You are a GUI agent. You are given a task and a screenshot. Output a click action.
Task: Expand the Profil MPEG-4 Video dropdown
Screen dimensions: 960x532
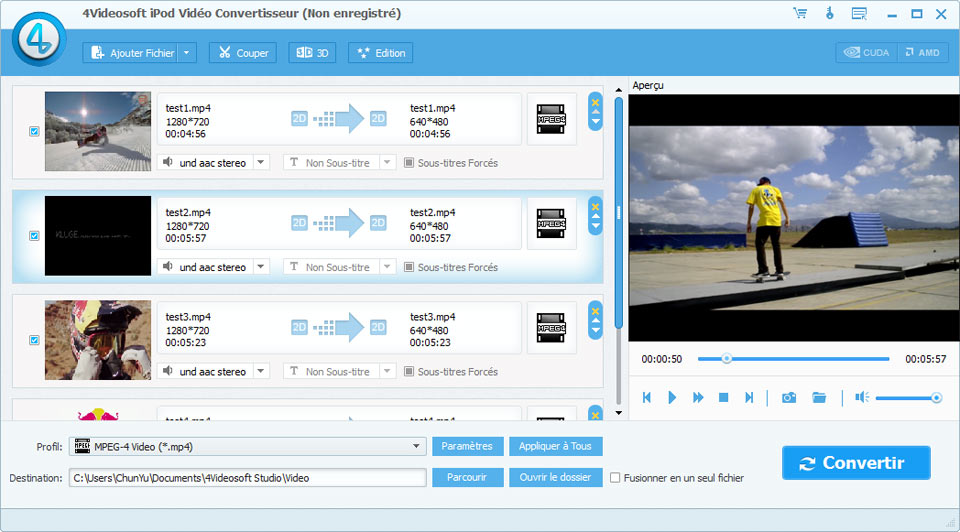click(x=417, y=446)
